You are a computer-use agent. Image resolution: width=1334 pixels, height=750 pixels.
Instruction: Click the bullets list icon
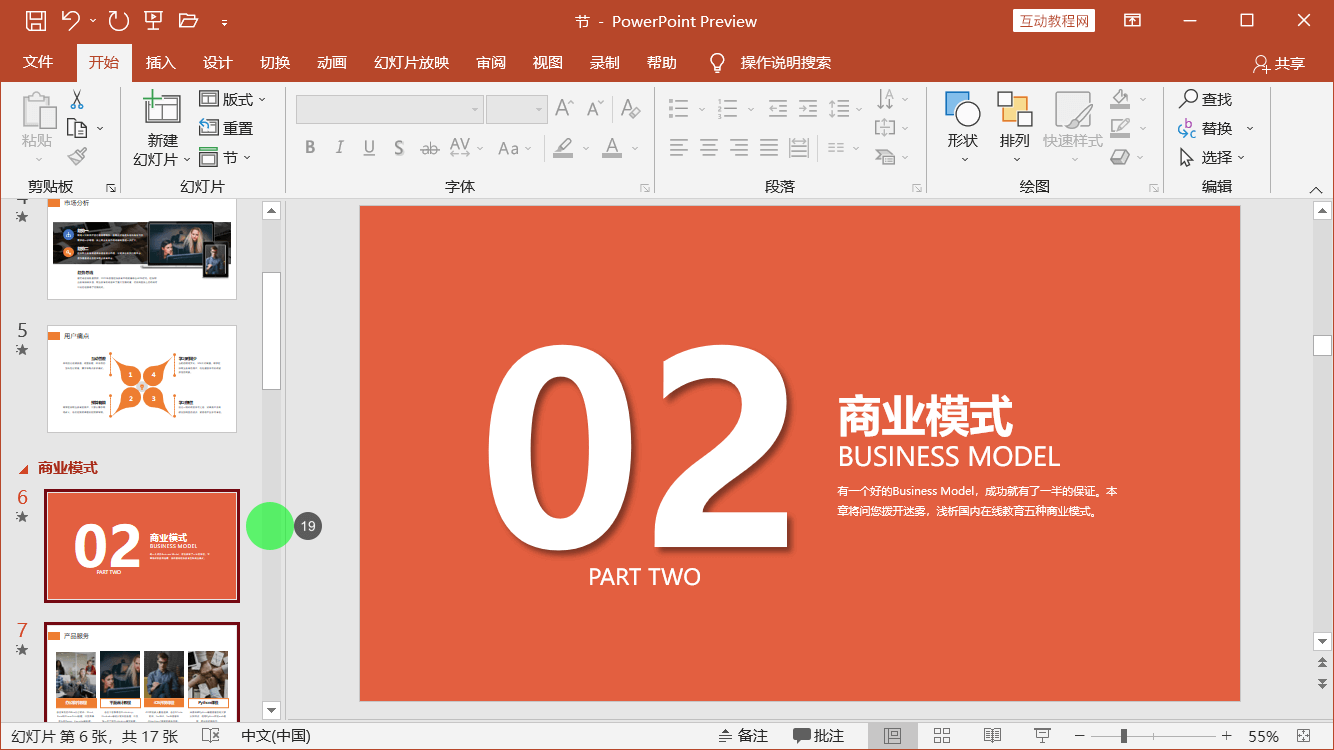point(679,108)
